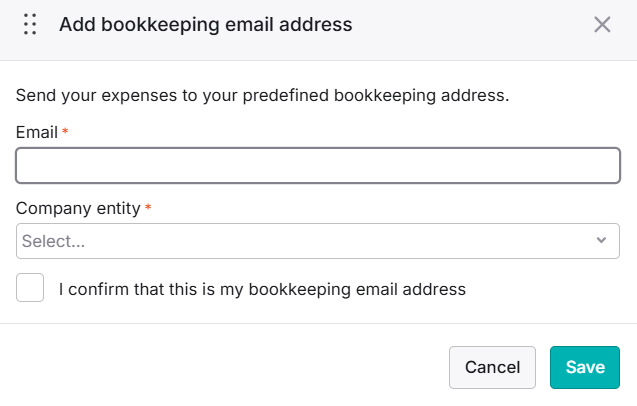Click the down chevron in Company entity
The width and height of the screenshot is (637, 406).
(x=601, y=240)
